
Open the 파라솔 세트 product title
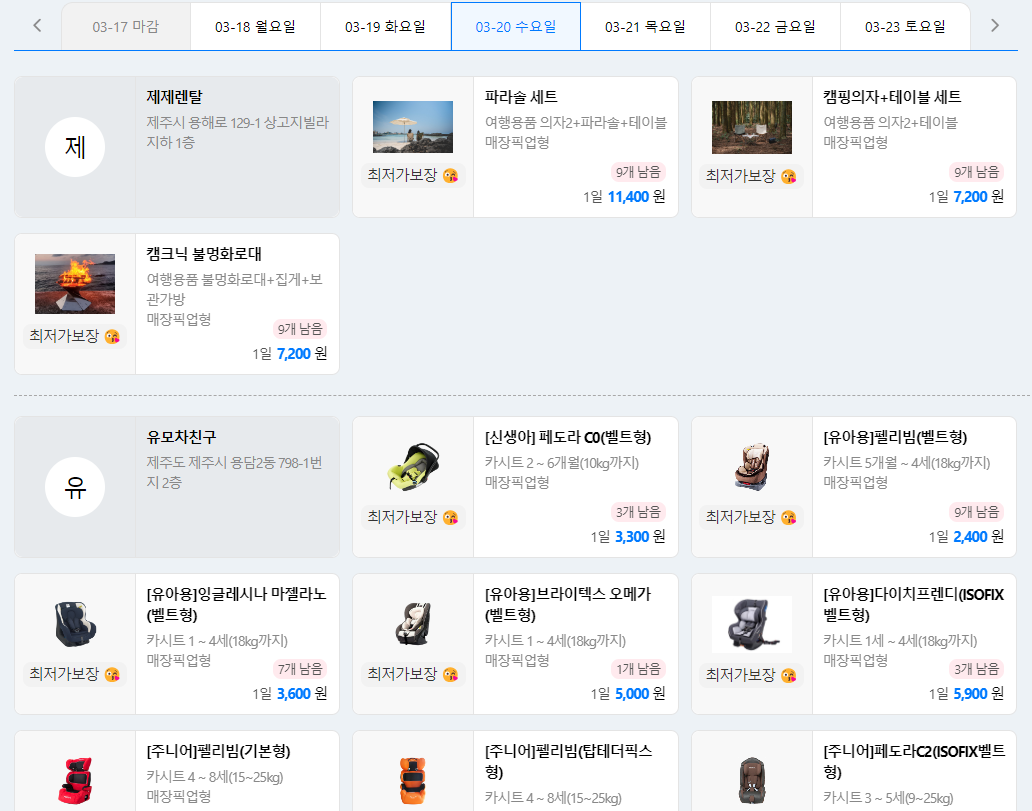pos(521,97)
